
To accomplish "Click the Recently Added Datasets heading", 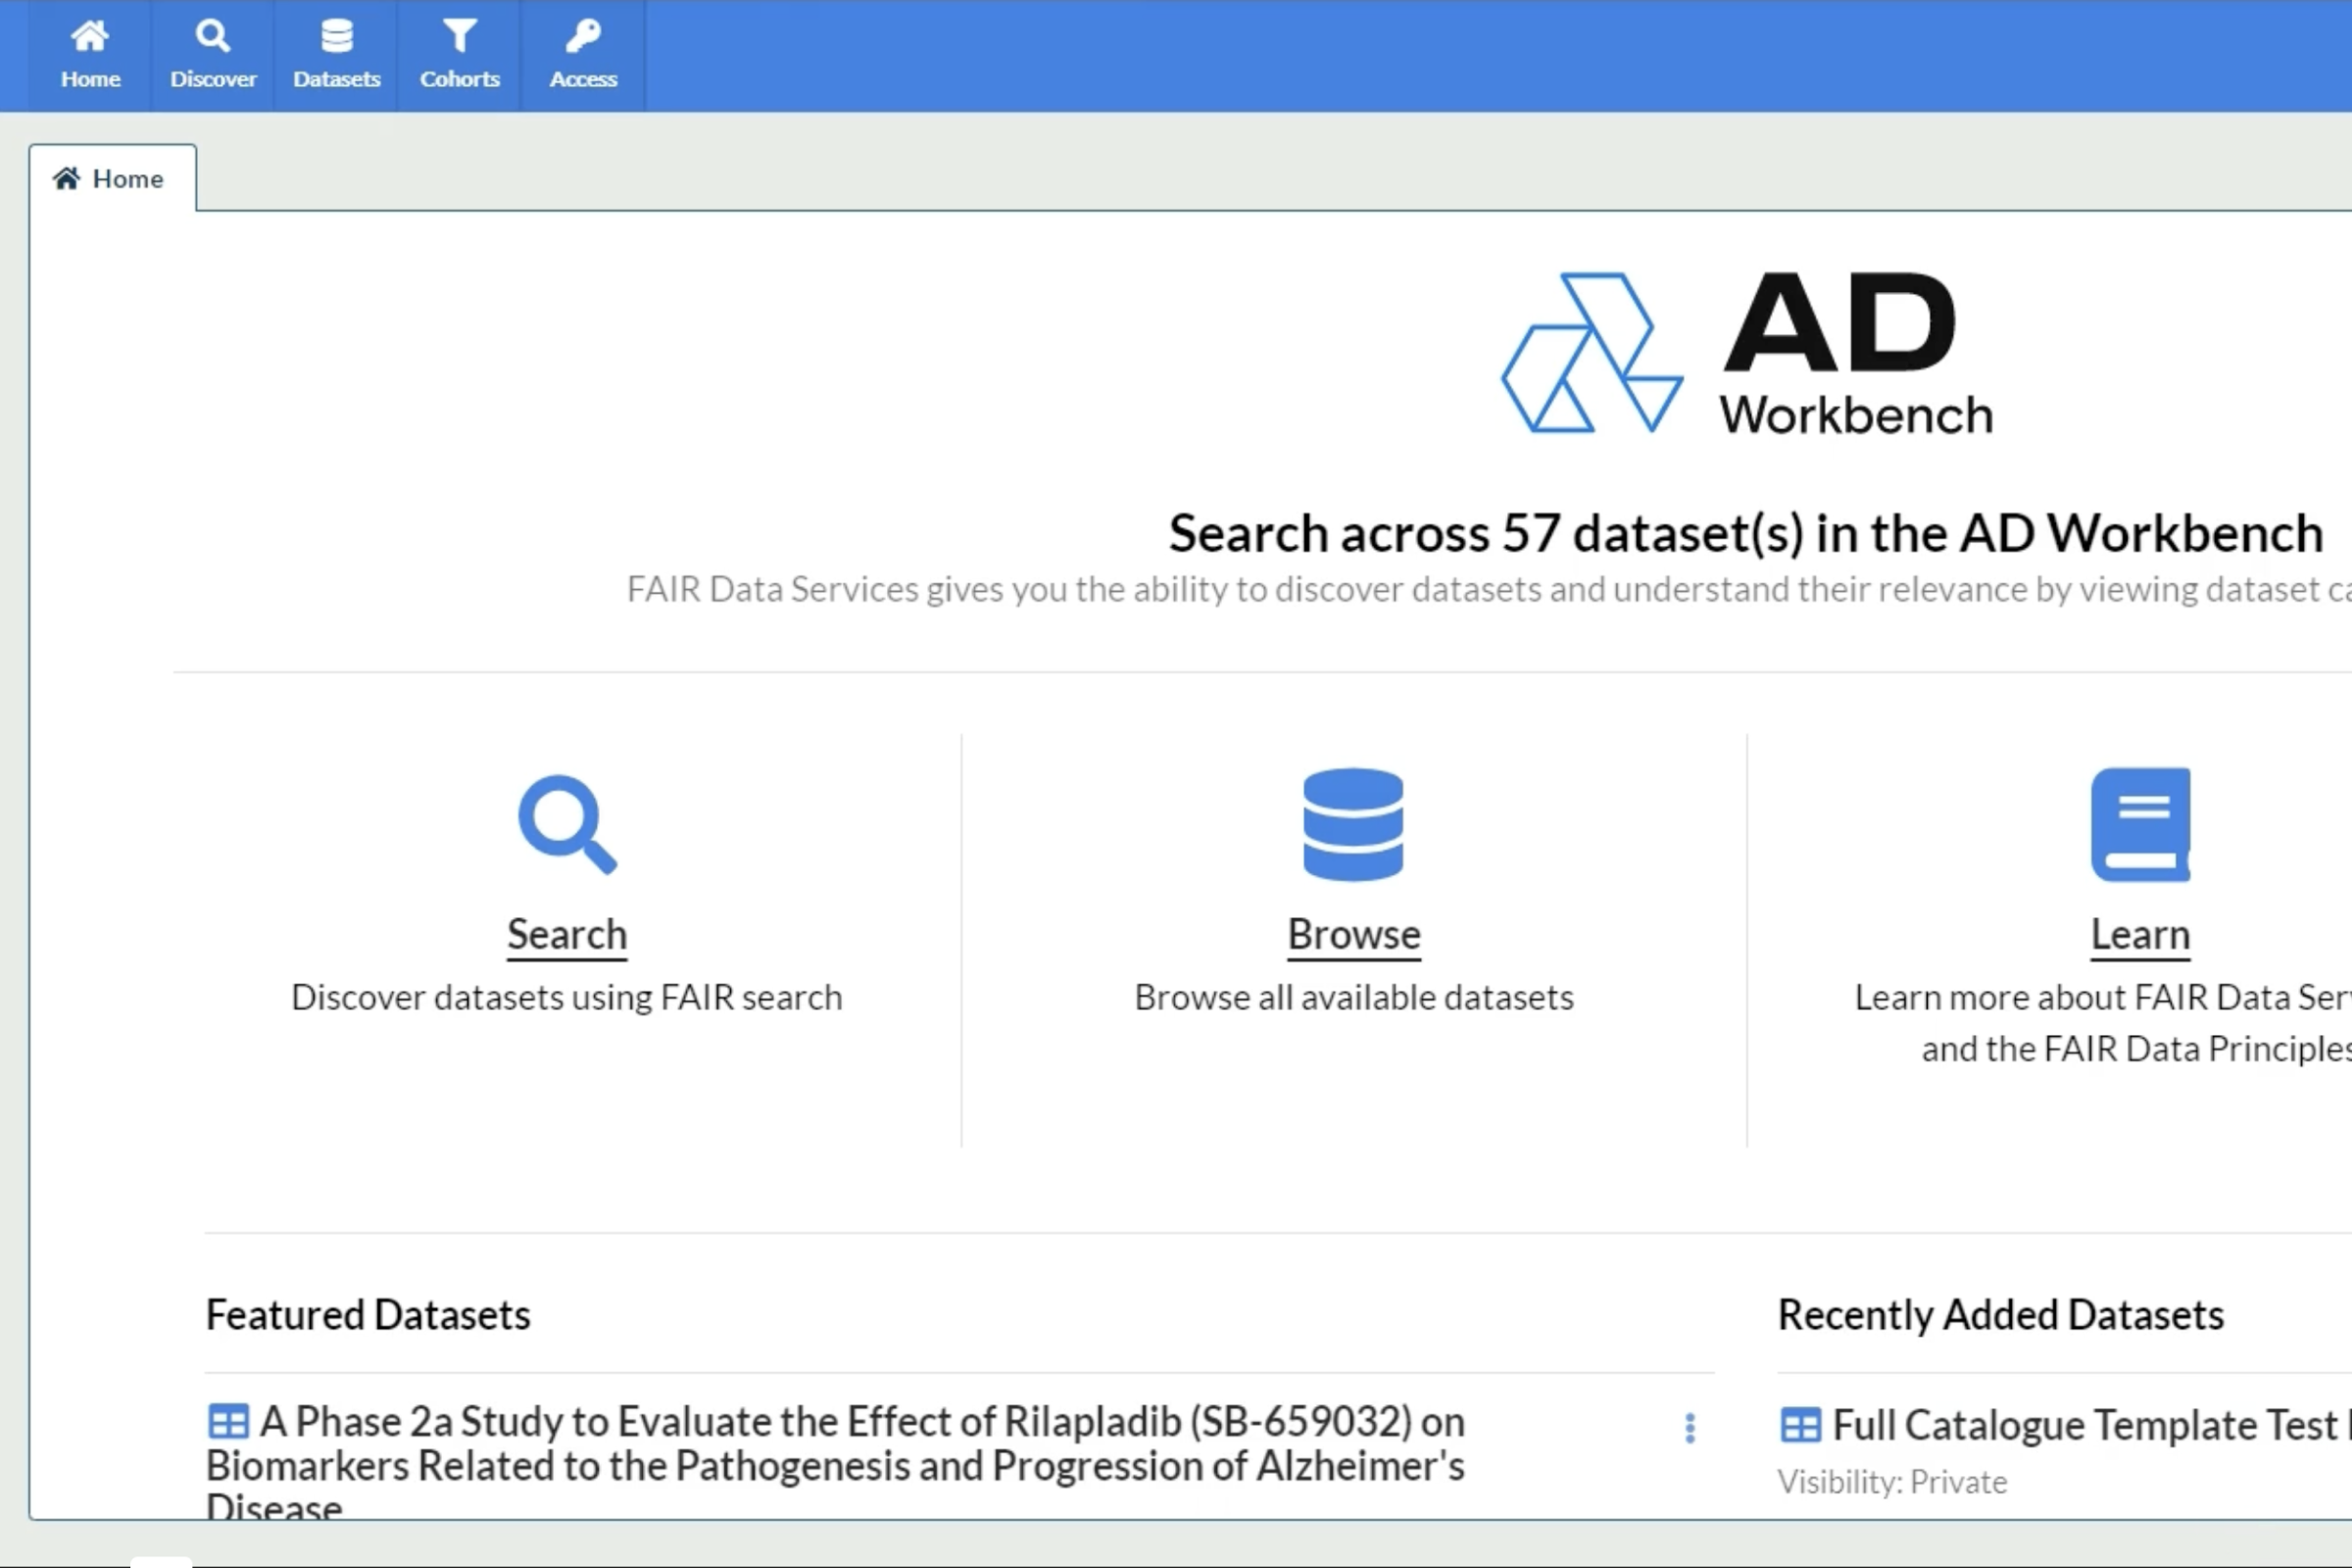I will coord(2000,1314).
